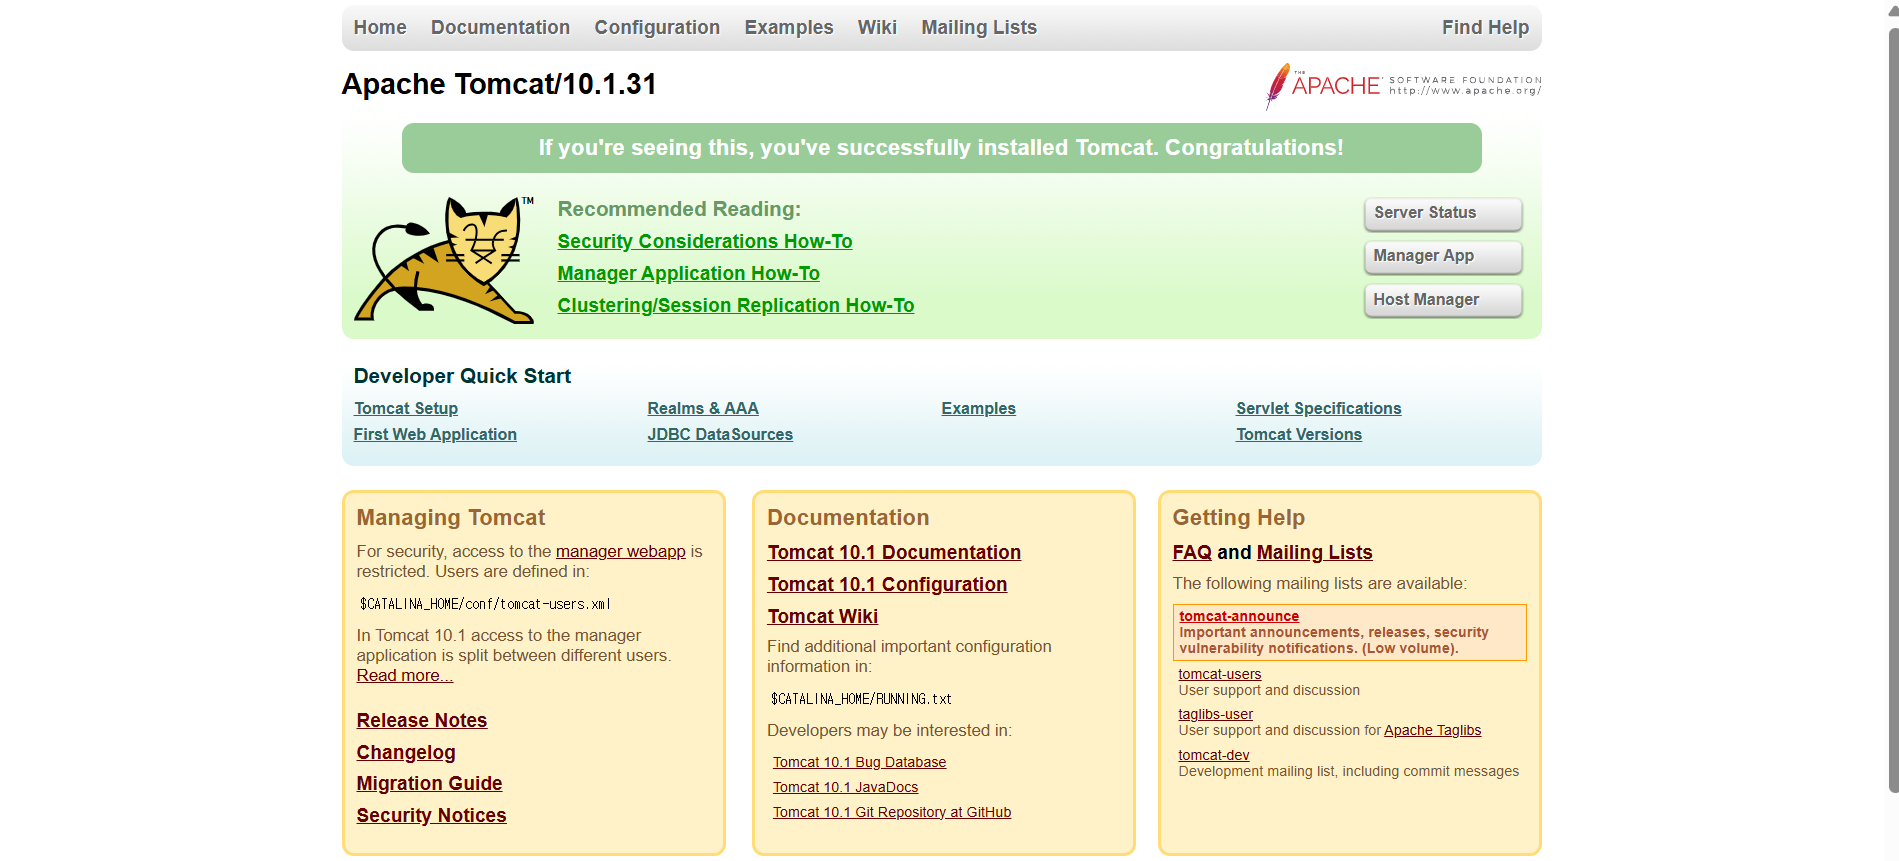Screen dimensions: 1899x861
Task: Open the taglibs-user mailing list
Action: pos(1215,714)
